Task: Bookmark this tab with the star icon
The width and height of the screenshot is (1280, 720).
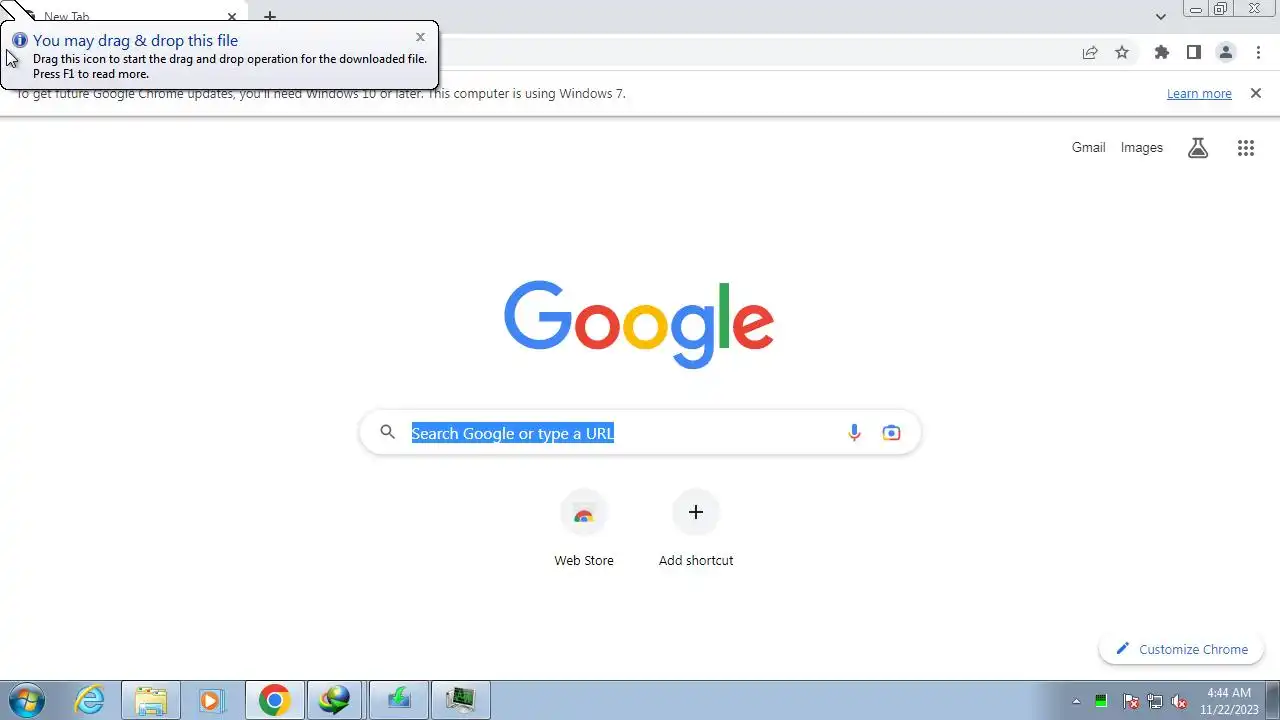Action: point(1122,52)
